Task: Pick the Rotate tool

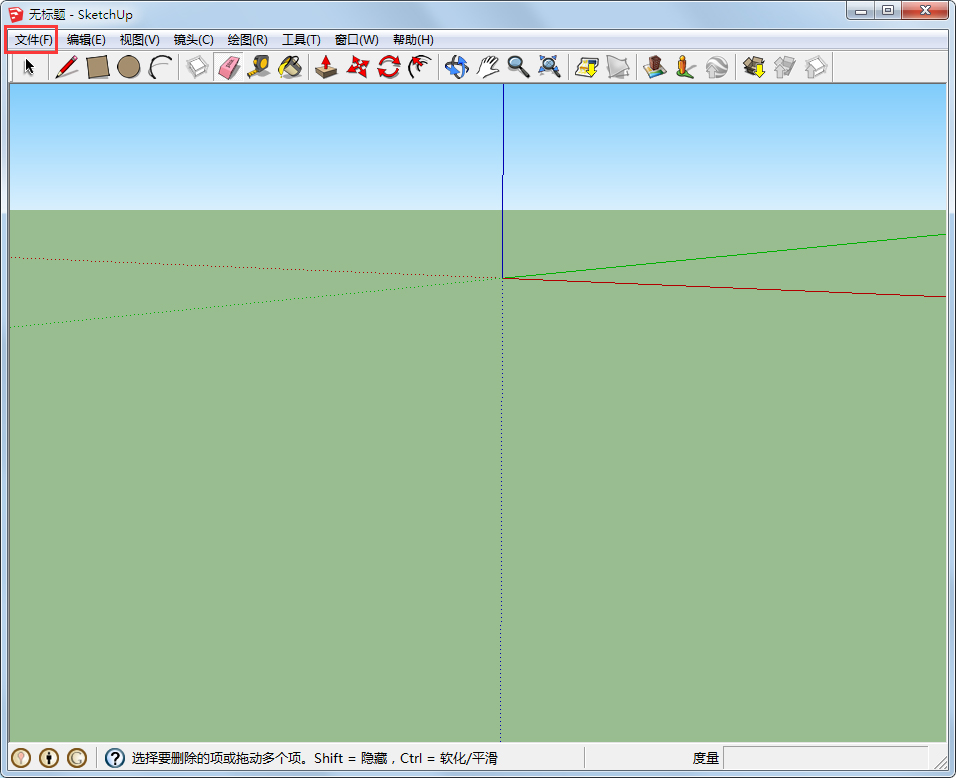Action: click(388, 67)
